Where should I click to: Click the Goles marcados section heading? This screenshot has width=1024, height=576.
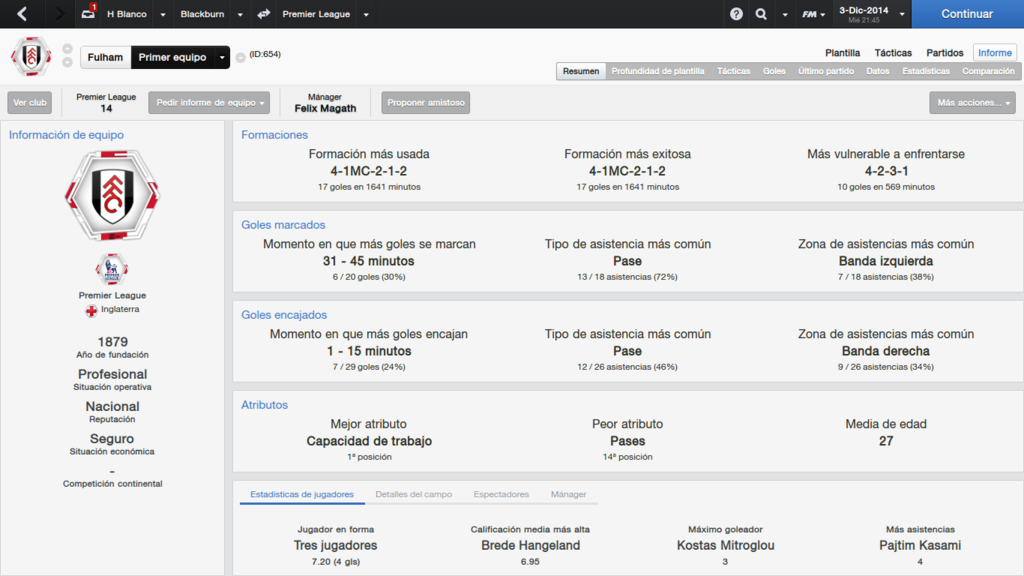pyautogui.click(x=283, y=225)
